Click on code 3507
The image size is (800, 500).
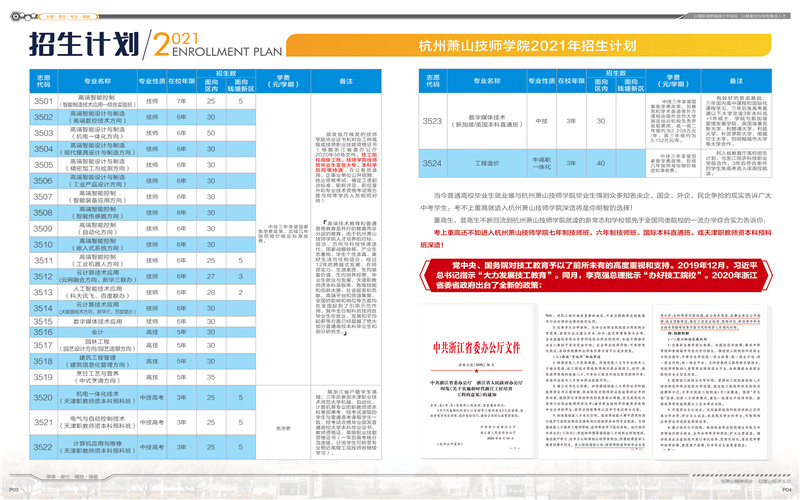click(x=43, y=196)
